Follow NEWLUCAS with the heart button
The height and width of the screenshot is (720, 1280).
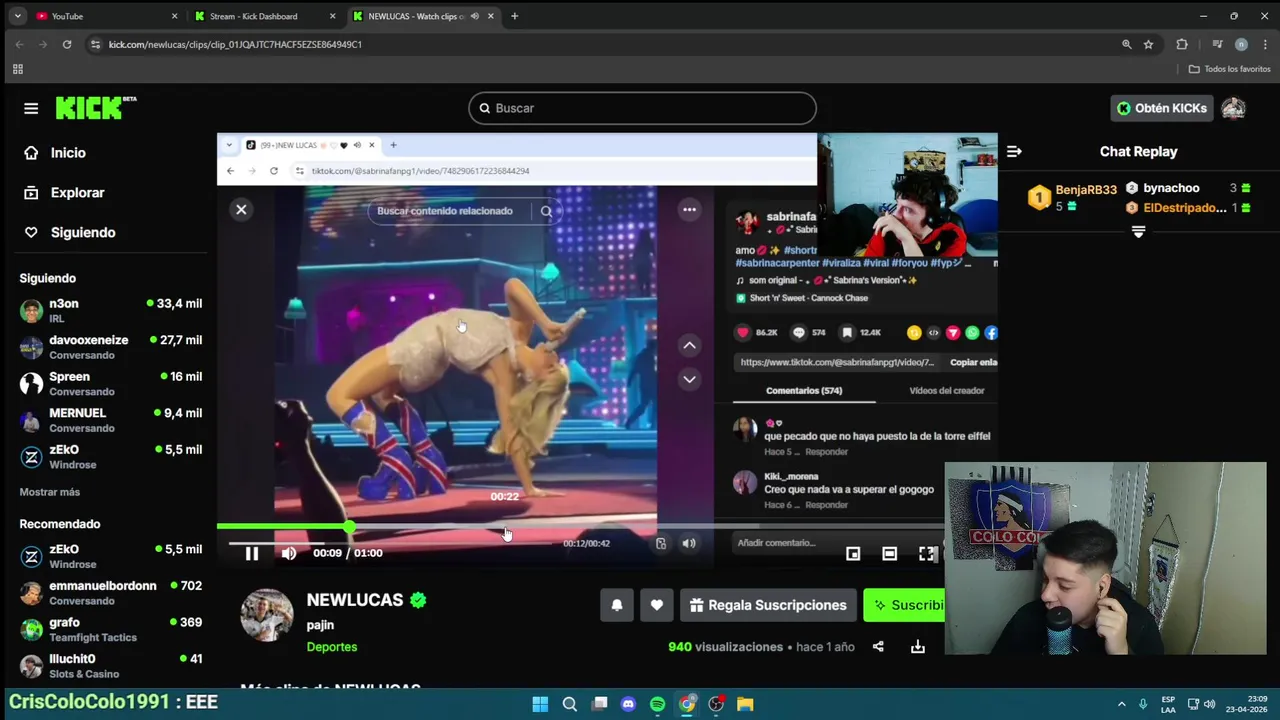coord(657,605)
